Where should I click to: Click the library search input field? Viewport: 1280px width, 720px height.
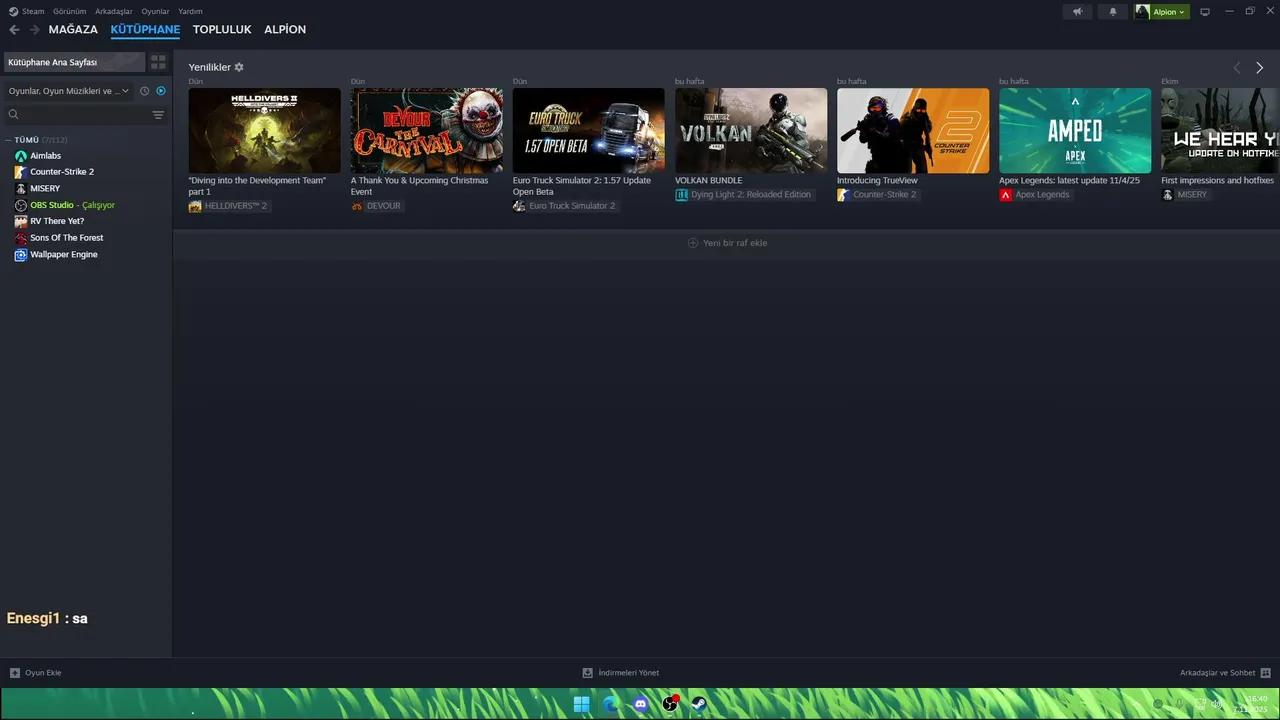85,115
